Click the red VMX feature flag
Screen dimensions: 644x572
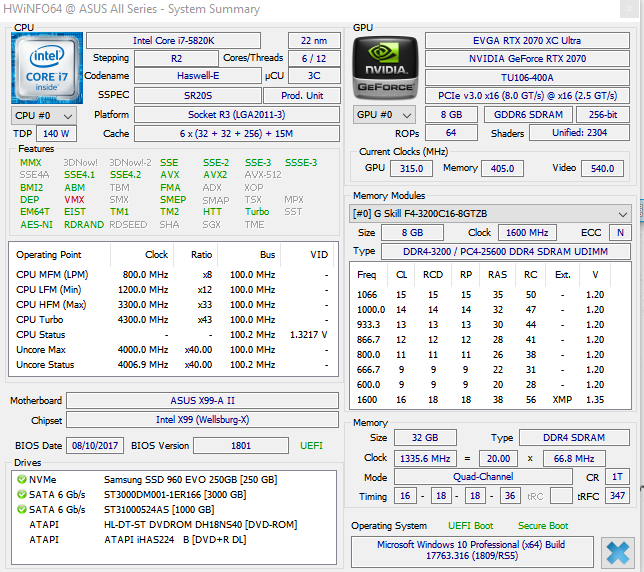(x=74, y=200)
